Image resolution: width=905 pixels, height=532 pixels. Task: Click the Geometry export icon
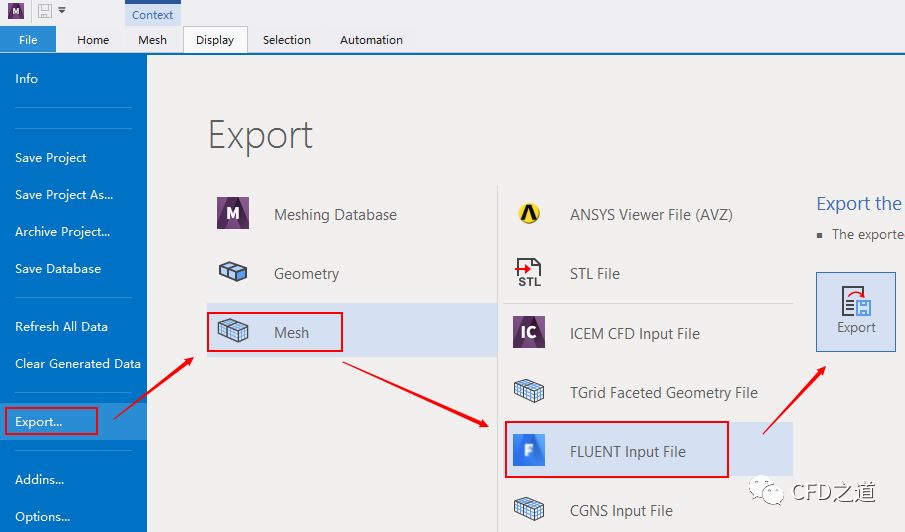click(x=233, y=273)
